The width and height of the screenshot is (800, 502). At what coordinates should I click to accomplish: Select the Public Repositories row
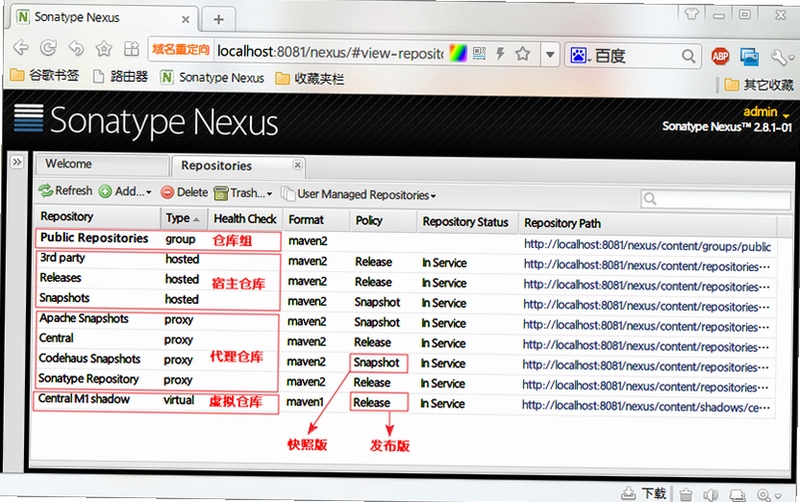(x=406, y=241)
